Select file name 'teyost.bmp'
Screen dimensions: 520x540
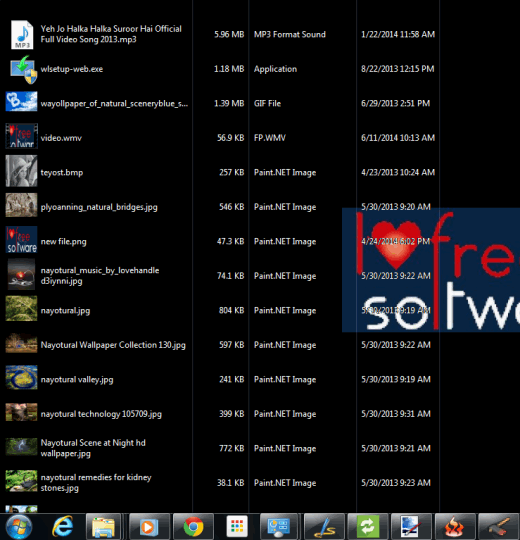click(62, 172)
